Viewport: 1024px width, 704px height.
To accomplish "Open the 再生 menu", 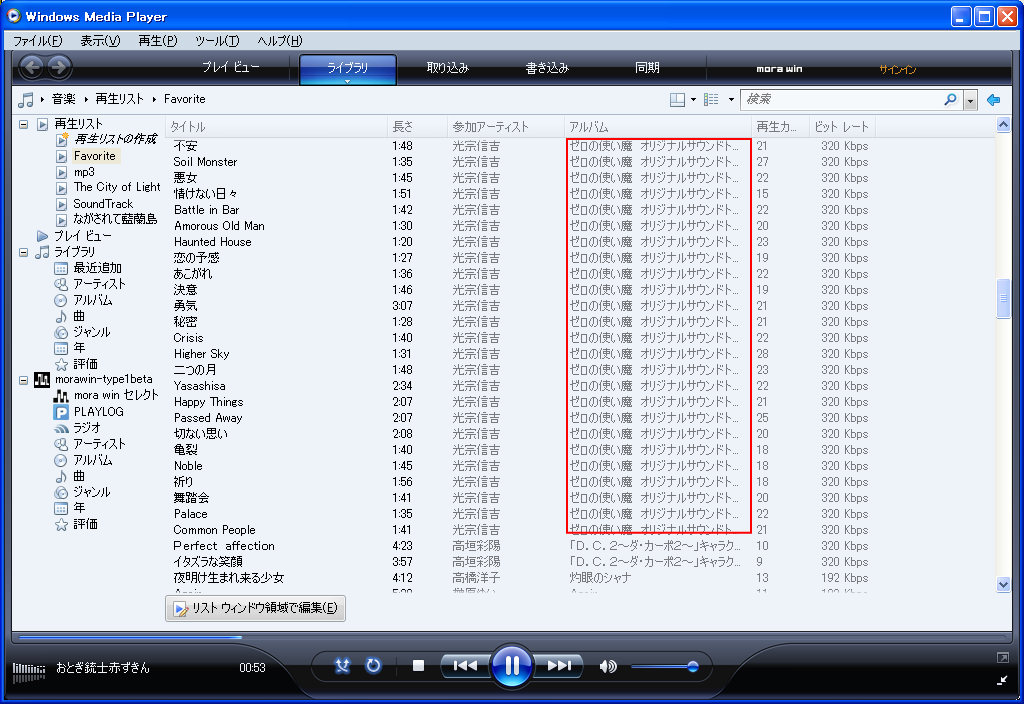I will click(x=157, y=40).
